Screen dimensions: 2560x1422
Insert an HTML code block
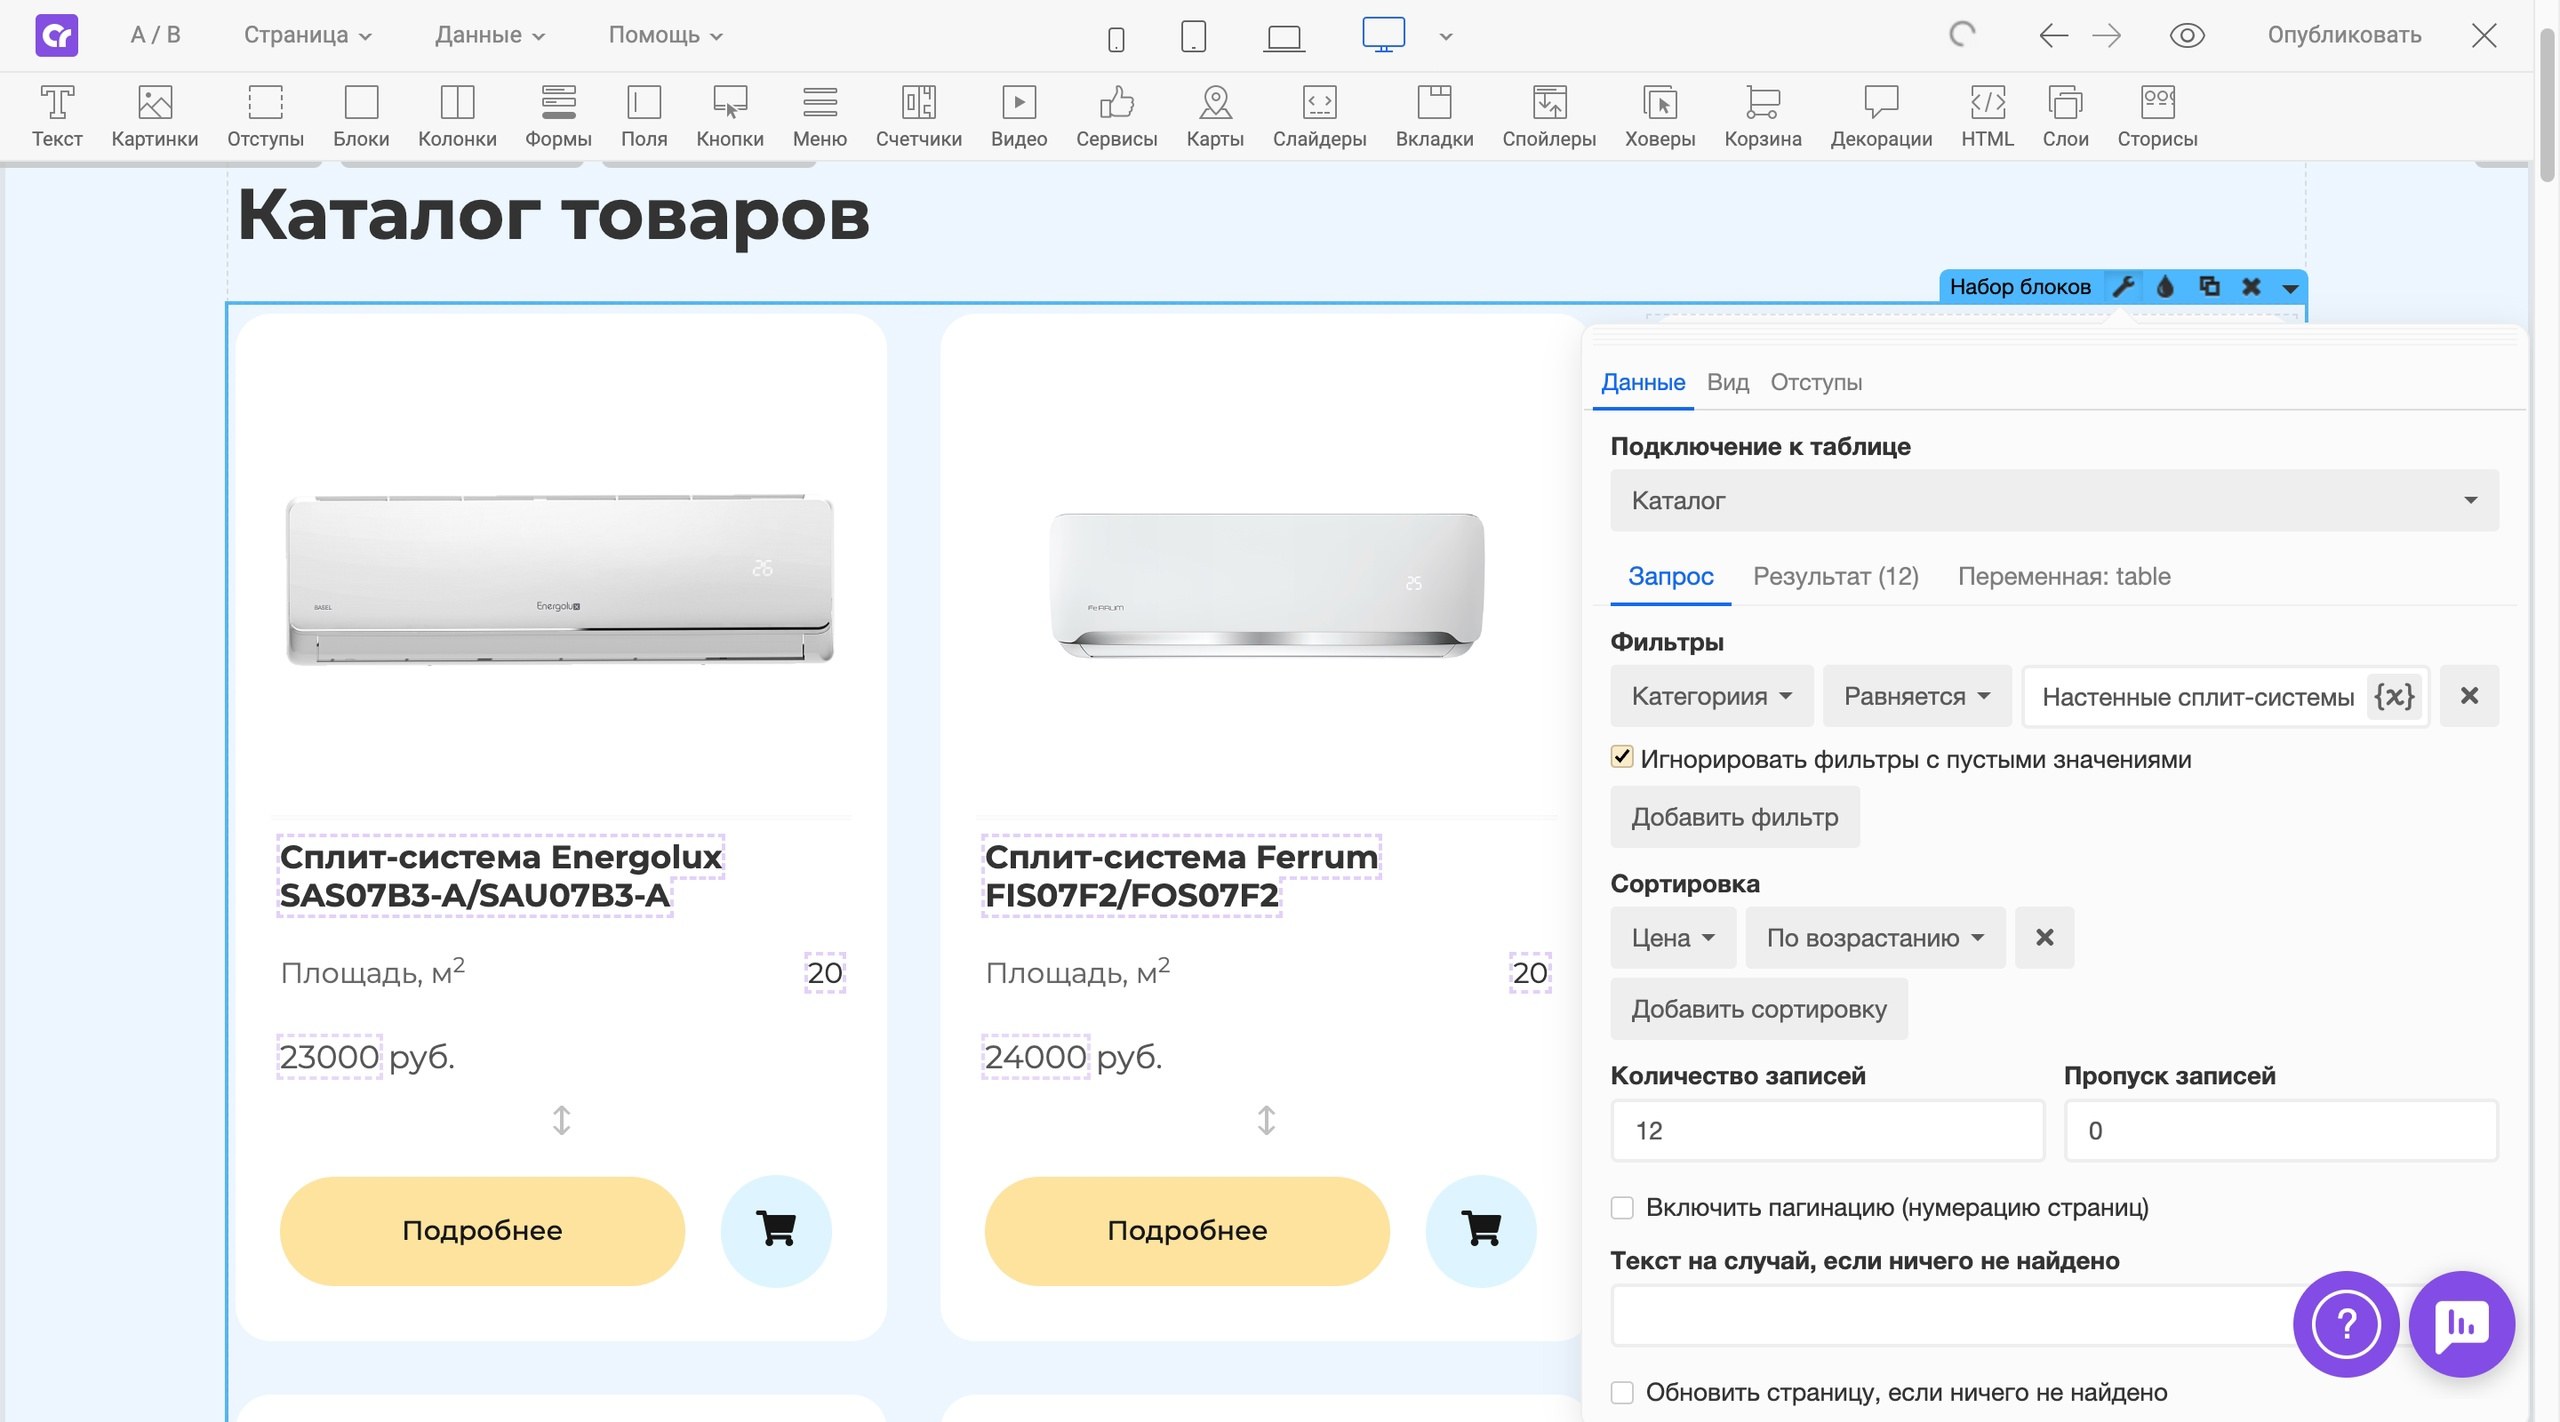[1987, 116]
